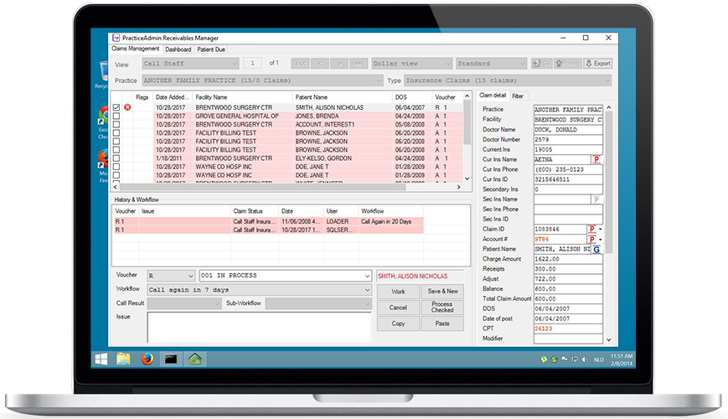Go to first page with the |<< button

click(x=300, y=64)
